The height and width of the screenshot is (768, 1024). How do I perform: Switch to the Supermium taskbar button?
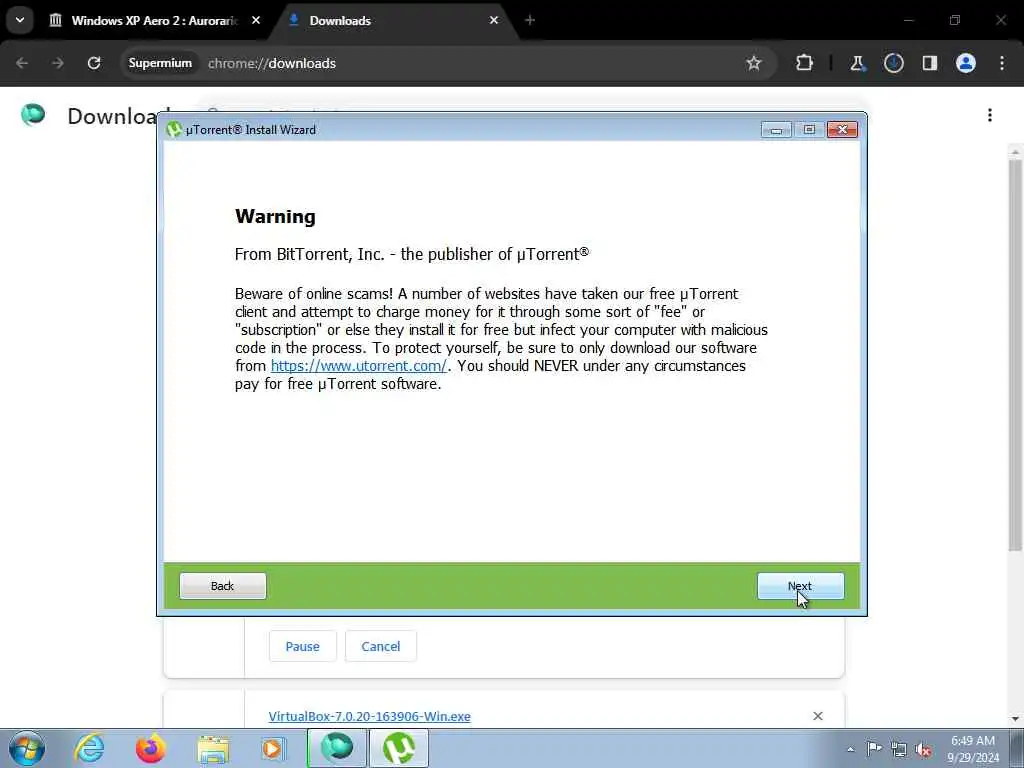[337, 748]
